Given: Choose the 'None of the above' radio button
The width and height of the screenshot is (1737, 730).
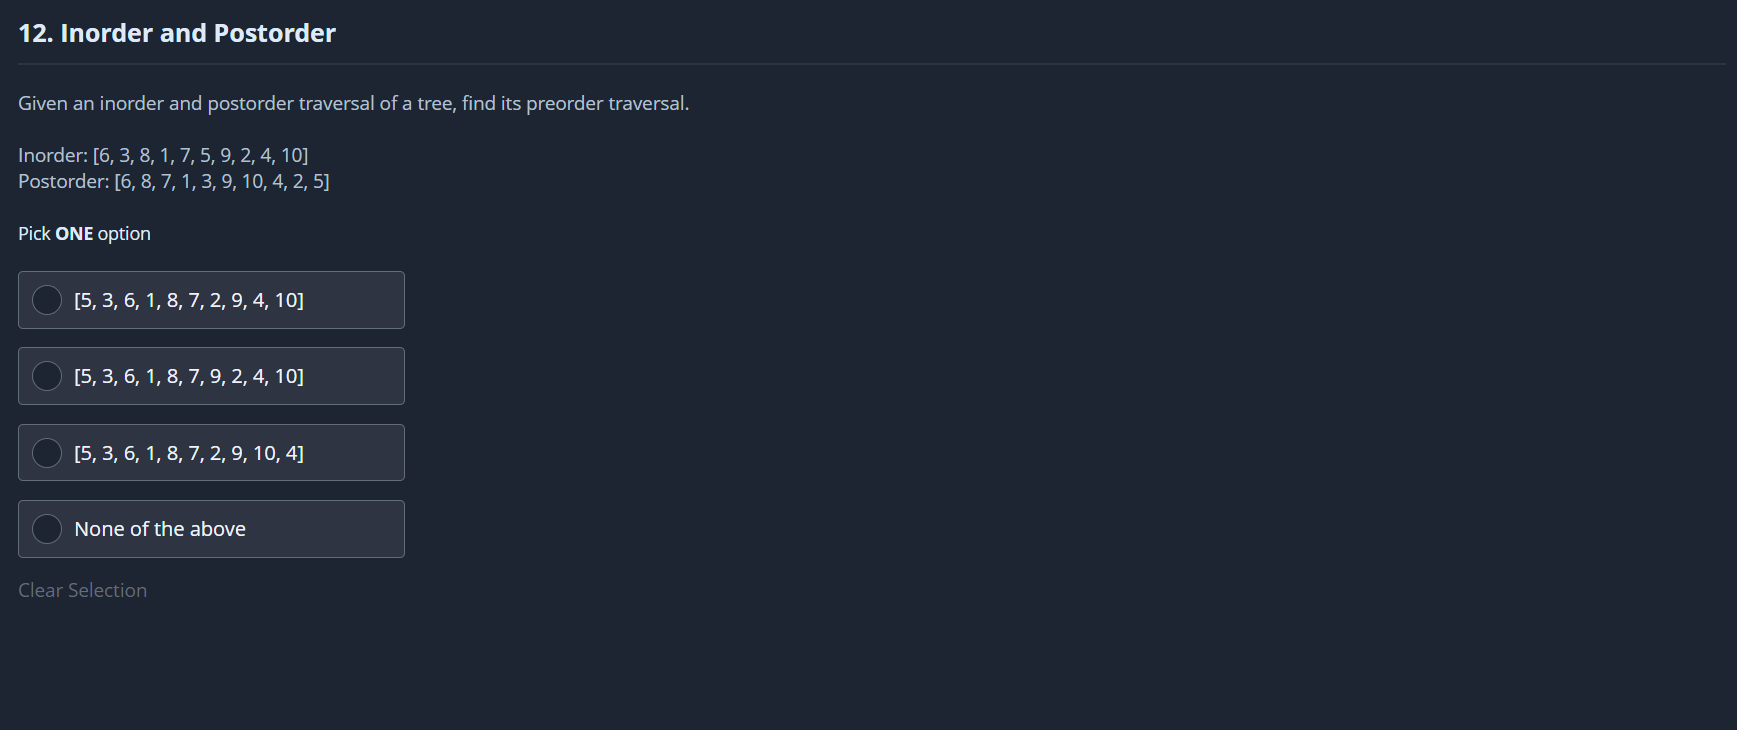Looking at the screenshot, I should 47,529.
